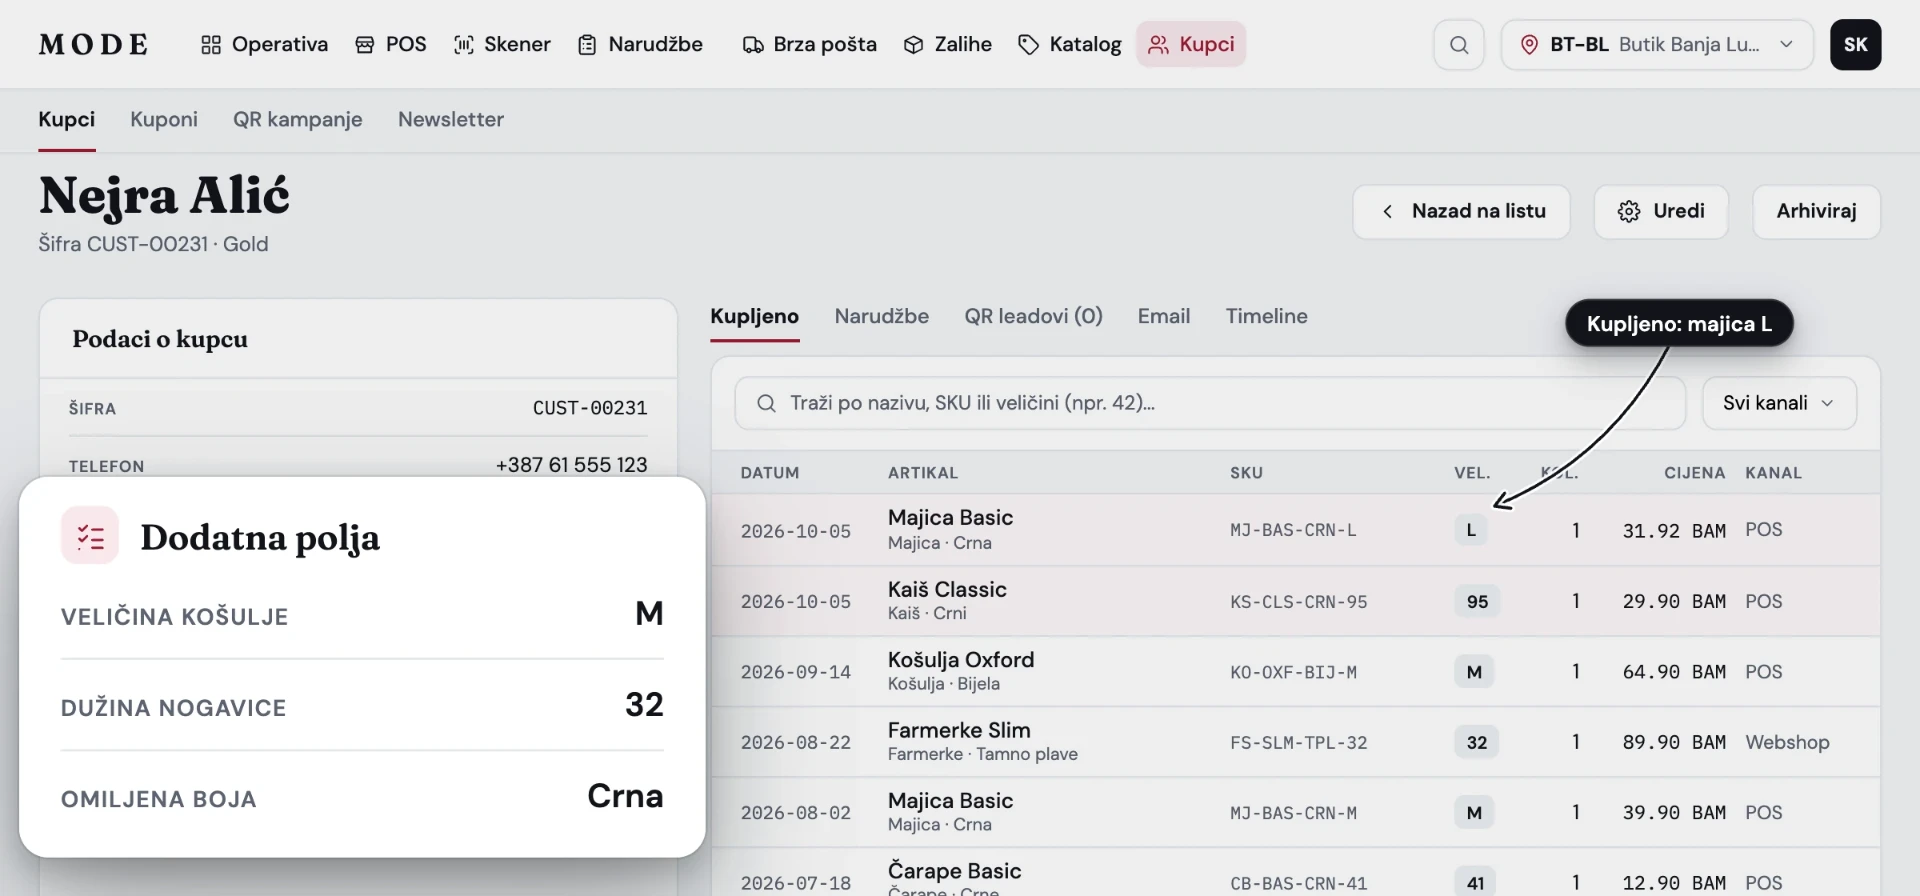Open the Svi kanali channel filter
Image resolution: width=1920 pixels, height=896 pixels.
click(x=1779, y=403)
